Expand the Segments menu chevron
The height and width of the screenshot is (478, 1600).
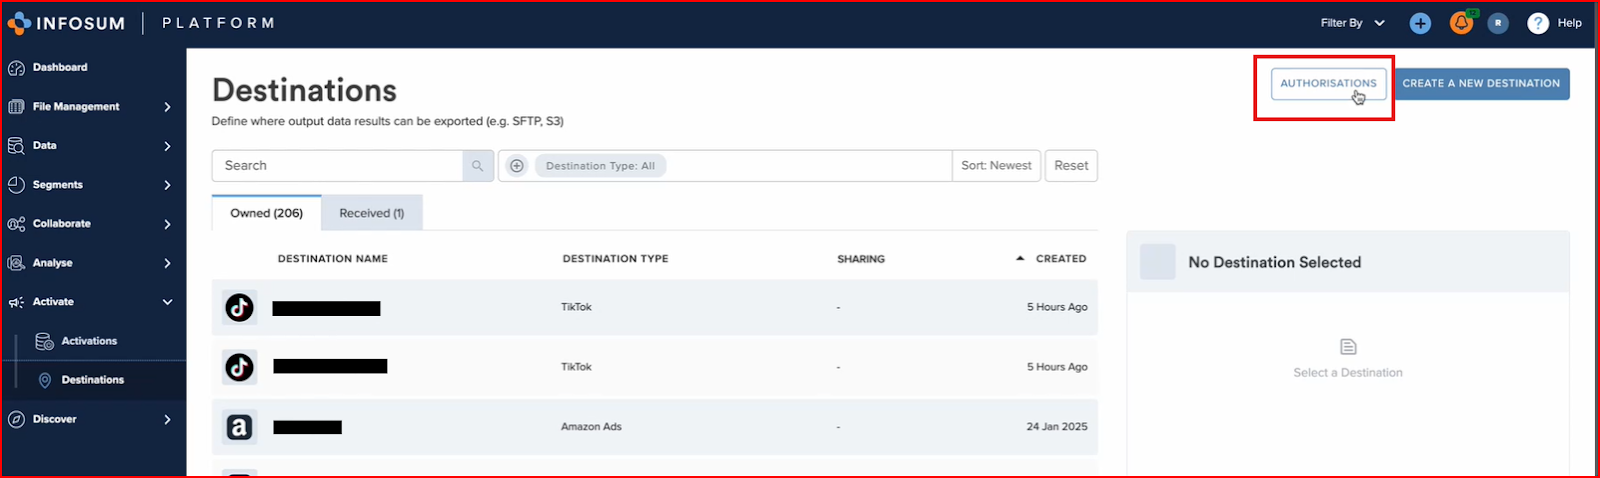pos(167,185)
